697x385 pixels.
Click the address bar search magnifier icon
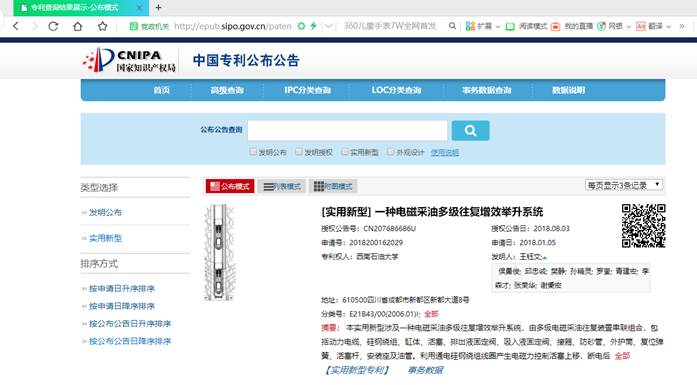[452, 26]
